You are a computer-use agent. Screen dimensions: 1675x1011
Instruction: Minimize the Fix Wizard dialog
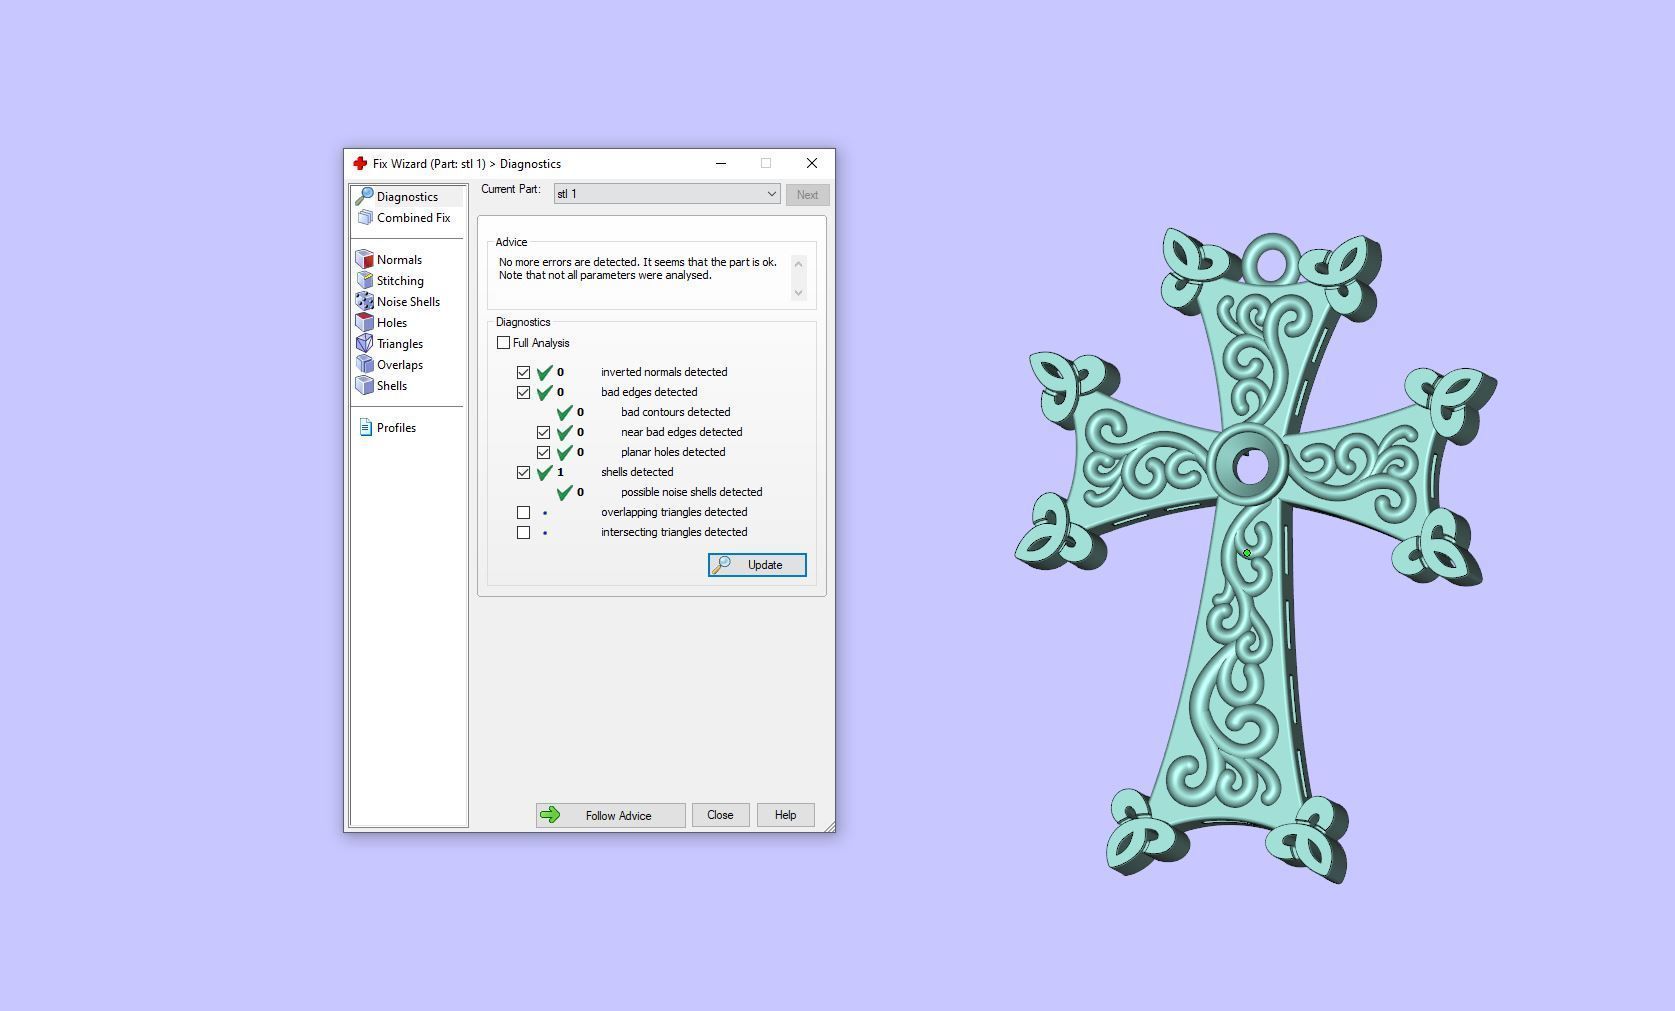click(x=720, y=163)
